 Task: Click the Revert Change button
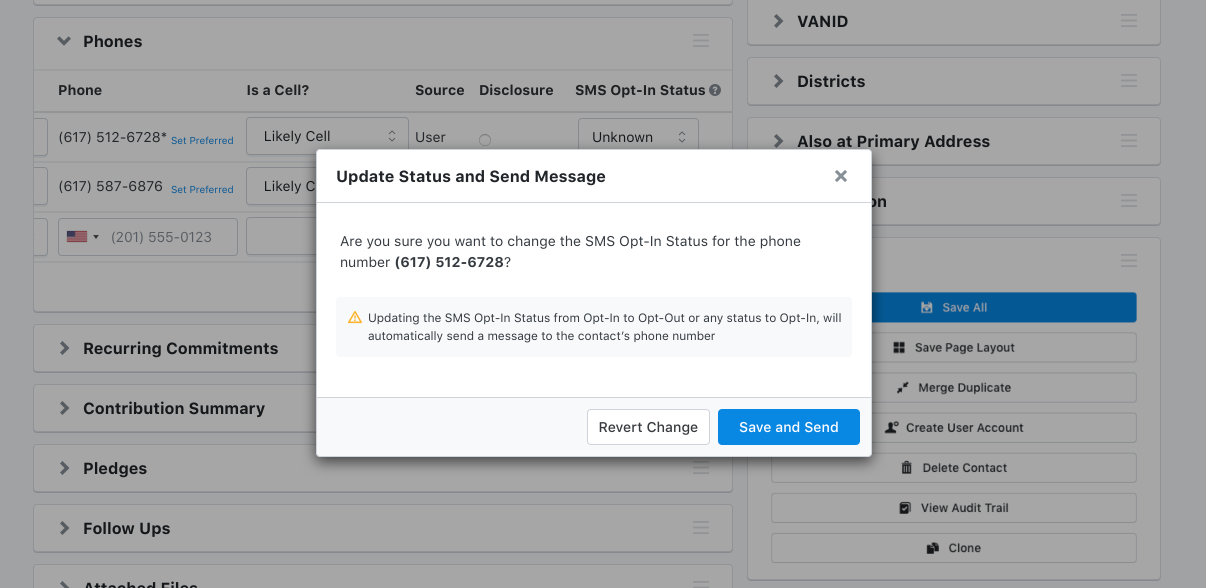[648, 427]
